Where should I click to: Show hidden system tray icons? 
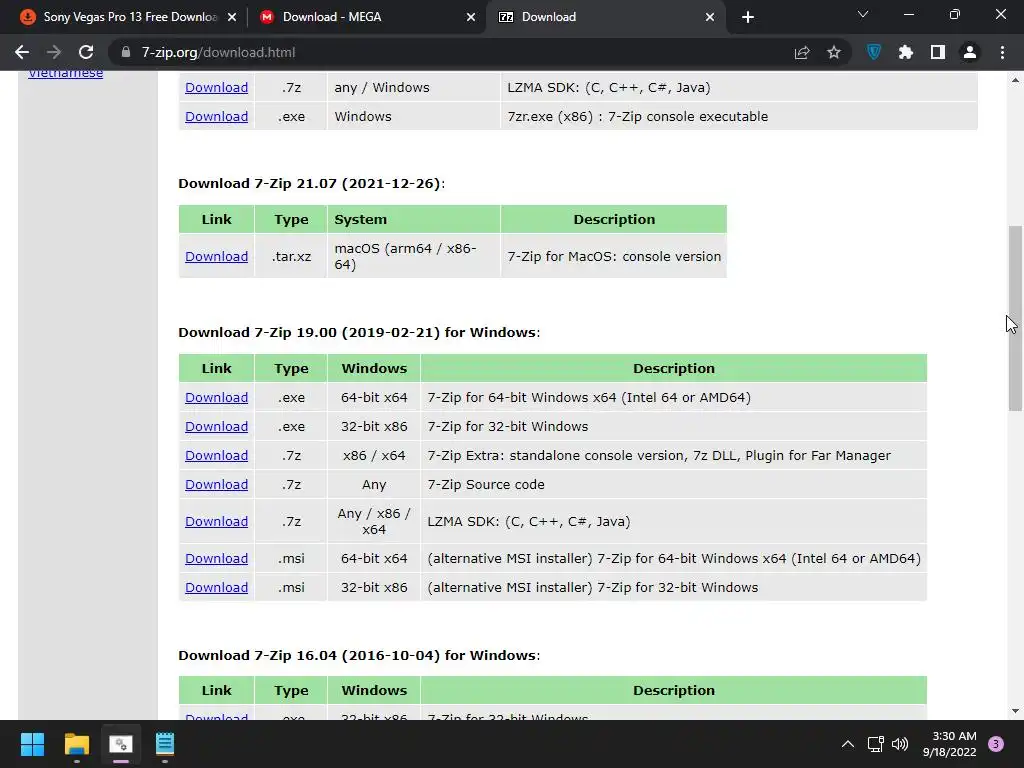(x=848, y=744)
